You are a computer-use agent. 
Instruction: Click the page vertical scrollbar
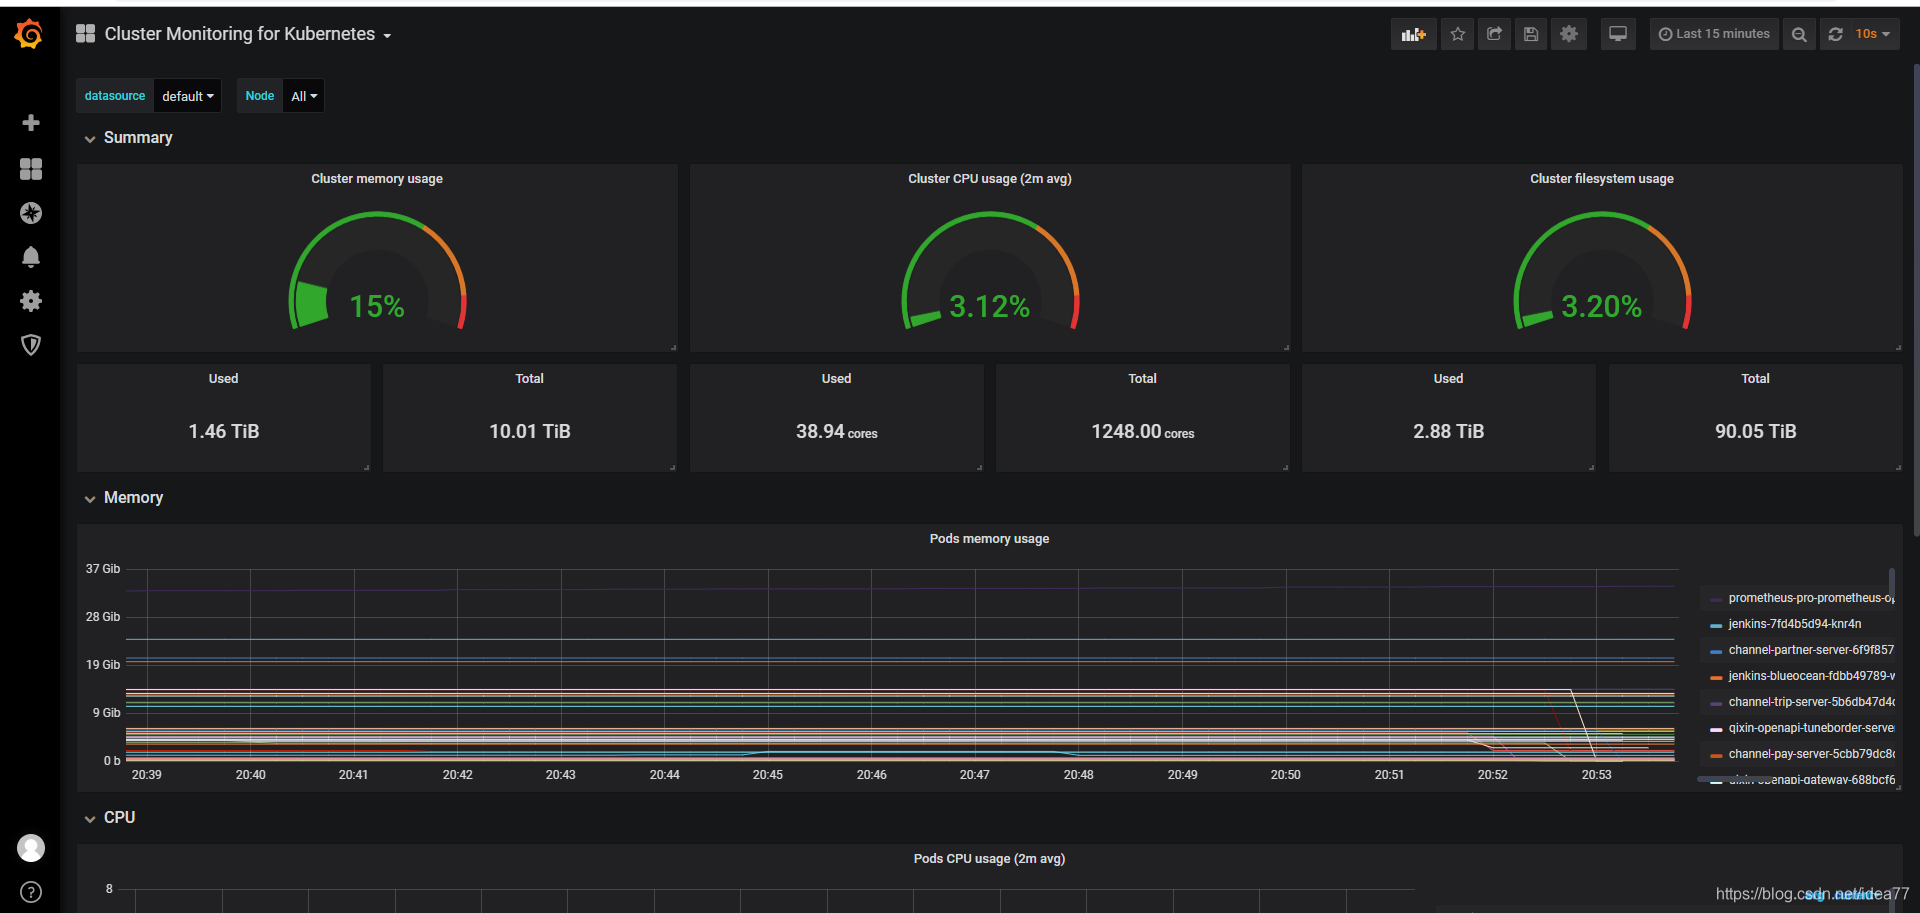(x=1916, y=300)
